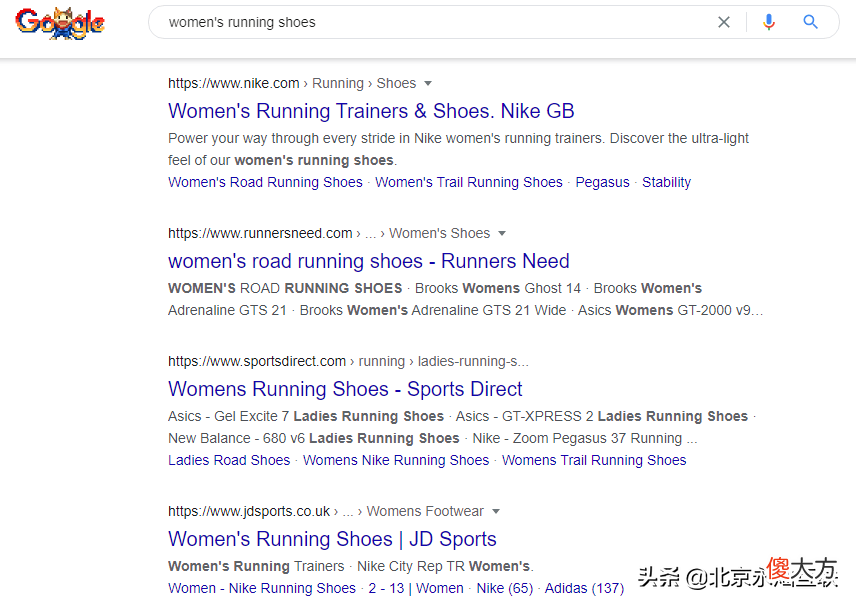Screen dimensions: 856x606
Task: Open the Pegasus sitelink
Action: 603,182
